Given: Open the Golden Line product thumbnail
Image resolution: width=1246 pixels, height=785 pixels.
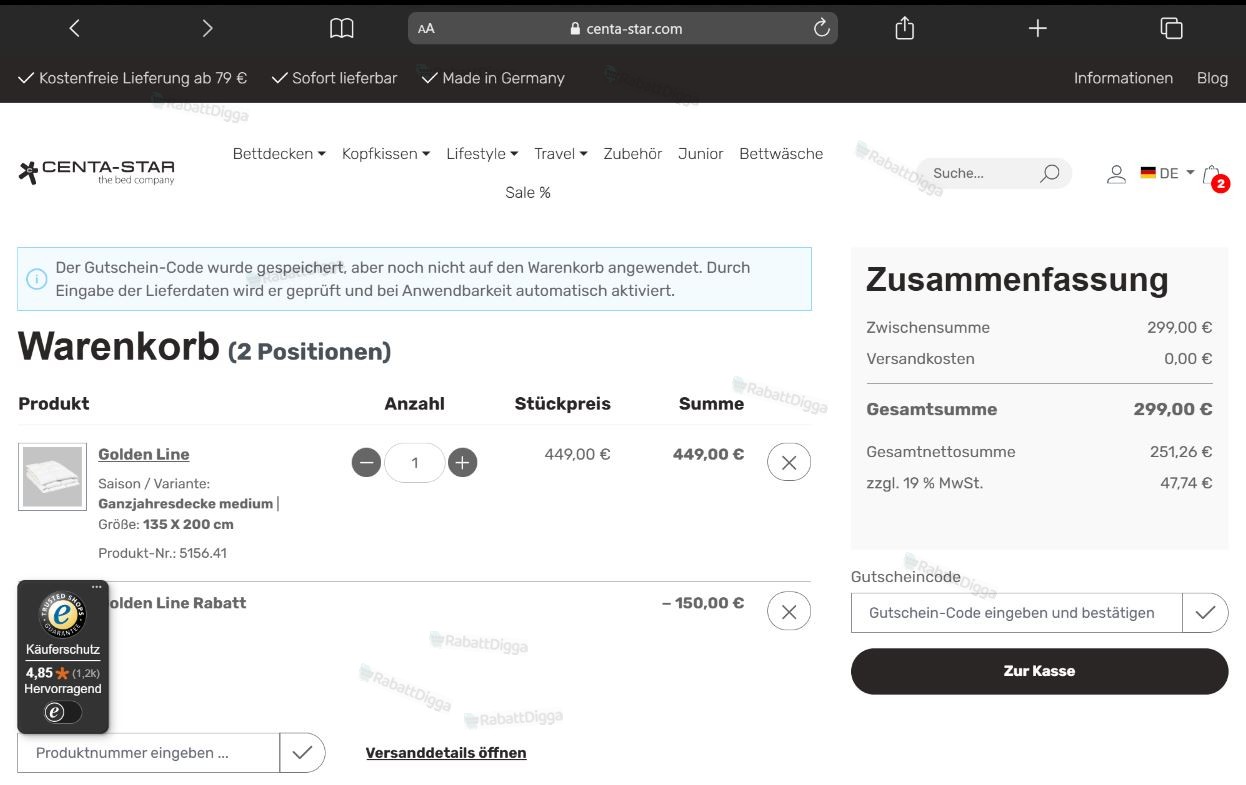Looking at the screenshot, I should click(53, 477).
